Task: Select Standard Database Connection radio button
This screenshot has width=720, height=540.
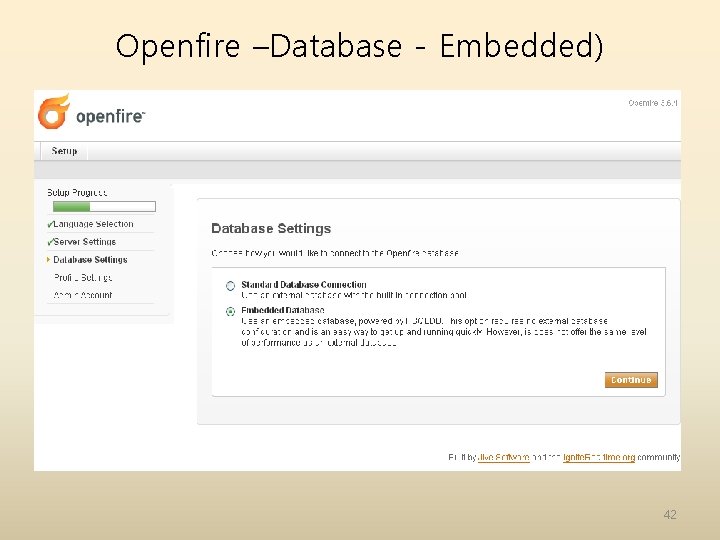Action: click(x=231, y=286)
